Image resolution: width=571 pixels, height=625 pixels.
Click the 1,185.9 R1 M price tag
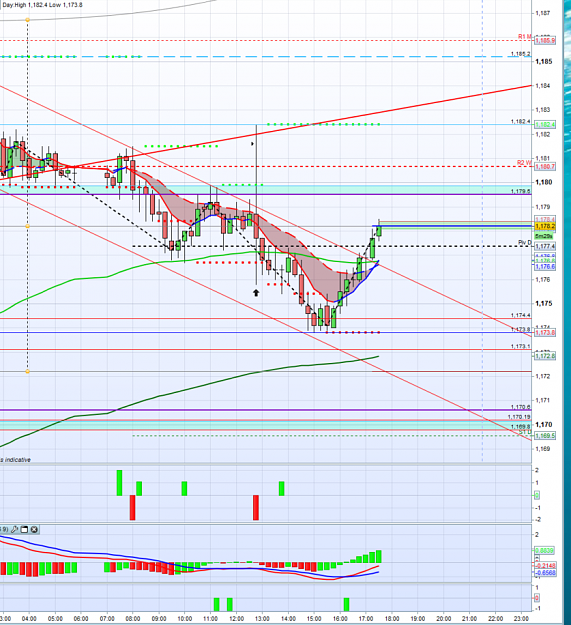pos(545,41)
